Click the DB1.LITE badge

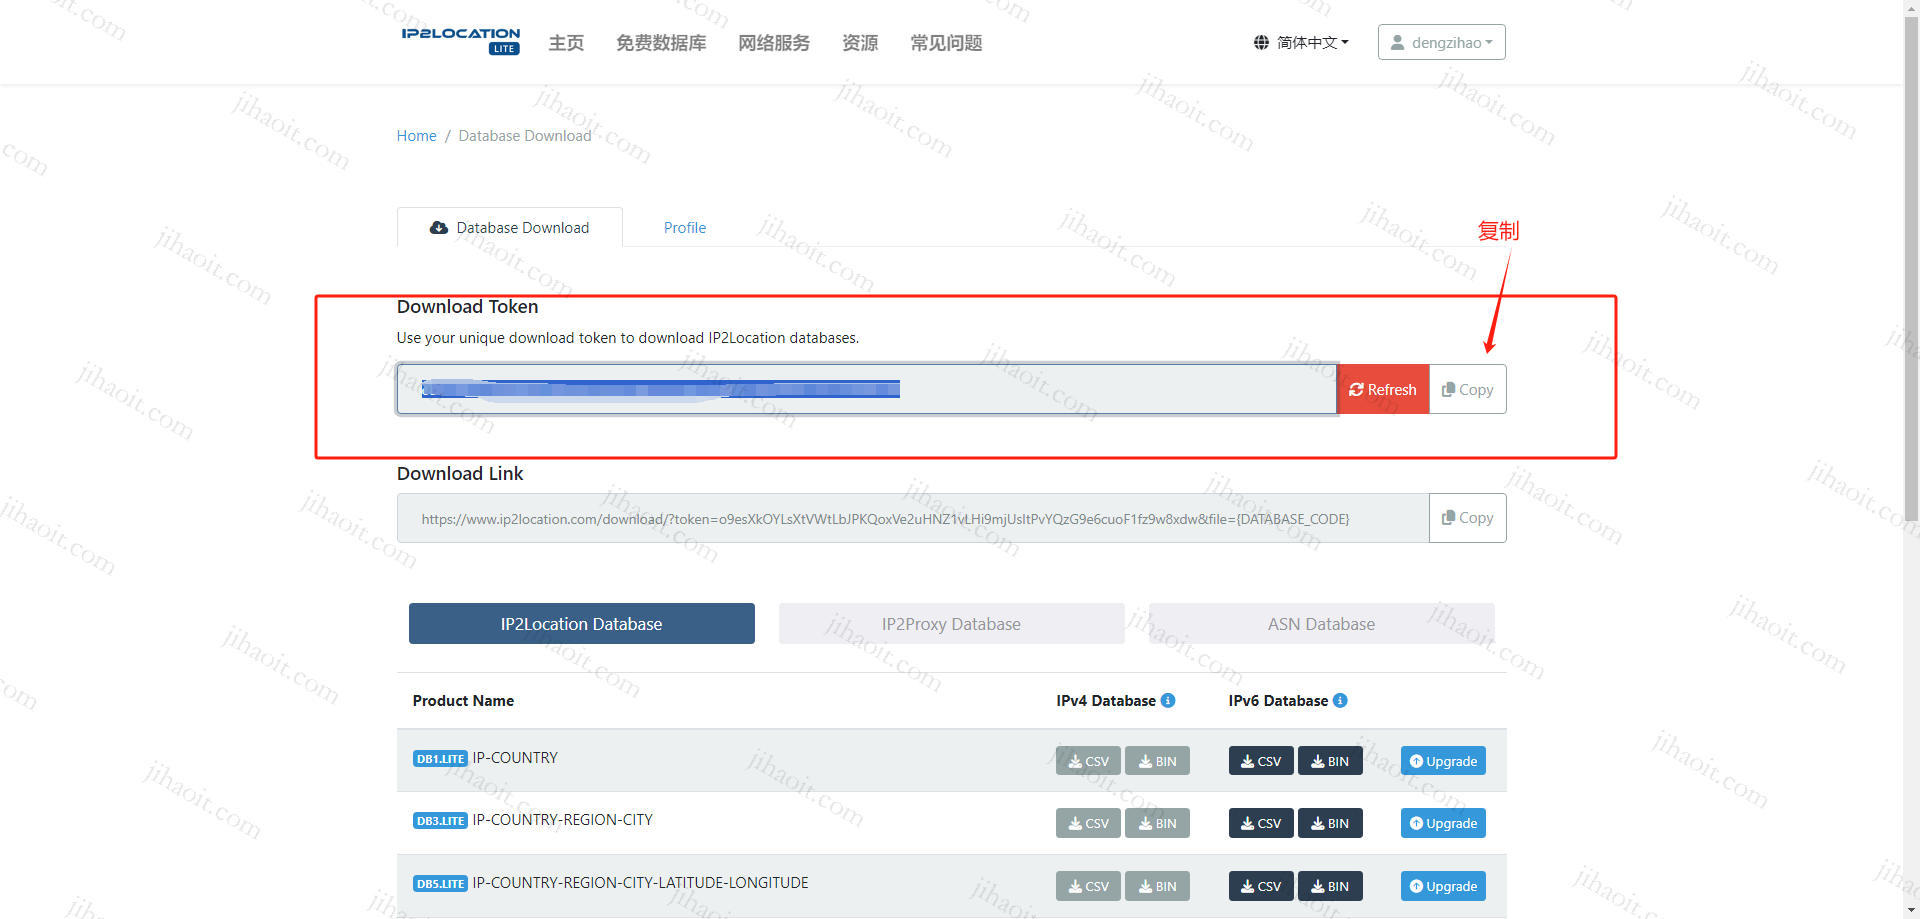(440, 759)
